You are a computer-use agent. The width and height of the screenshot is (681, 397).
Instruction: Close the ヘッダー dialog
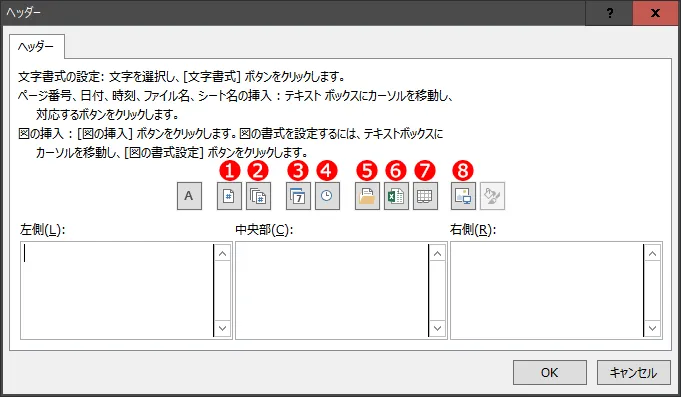(x=655, y=13)
